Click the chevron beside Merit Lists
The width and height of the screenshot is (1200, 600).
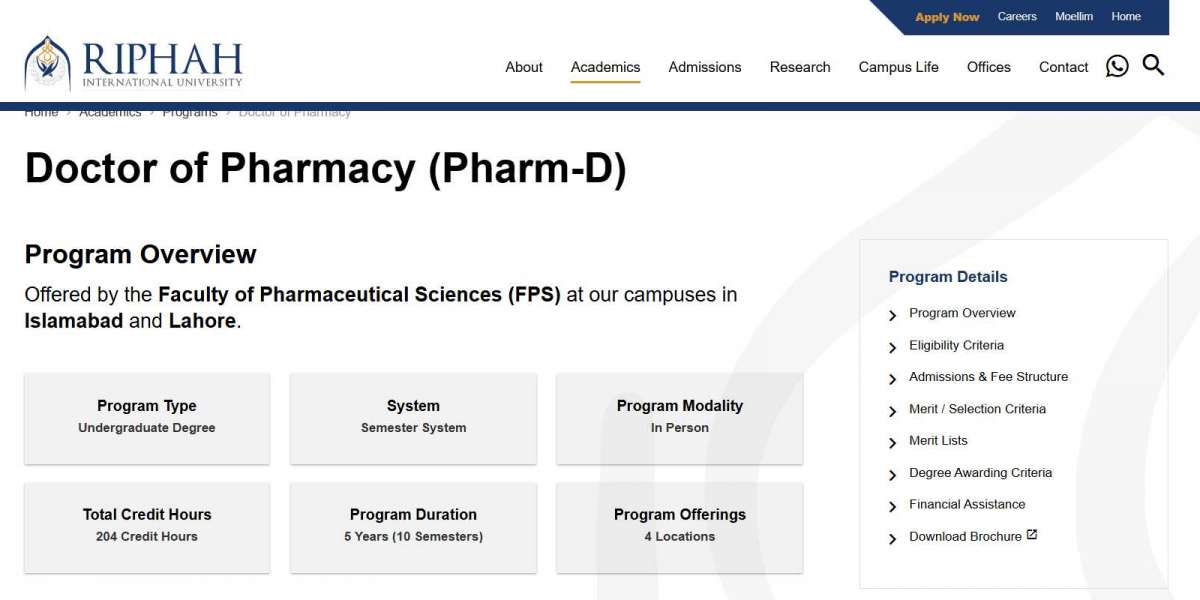tap(893, 442)
